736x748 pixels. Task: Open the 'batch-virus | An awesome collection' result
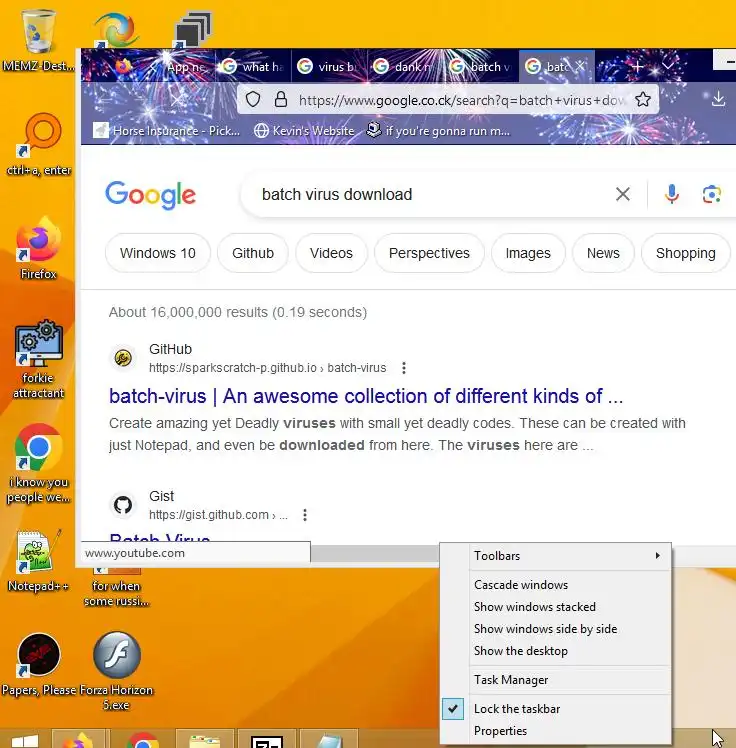tap(366, 396)
